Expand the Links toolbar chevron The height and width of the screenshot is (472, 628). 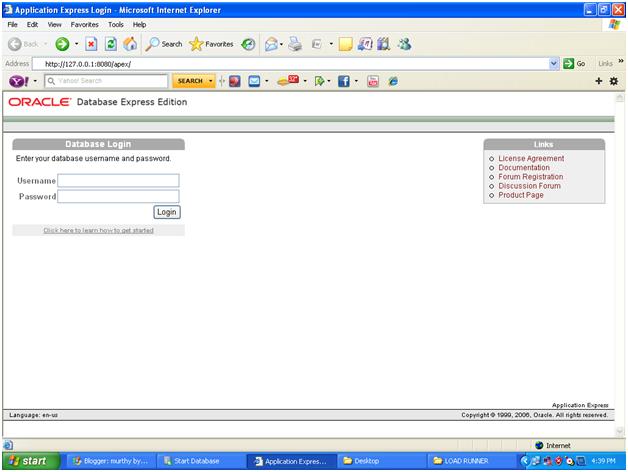point(621,61)
